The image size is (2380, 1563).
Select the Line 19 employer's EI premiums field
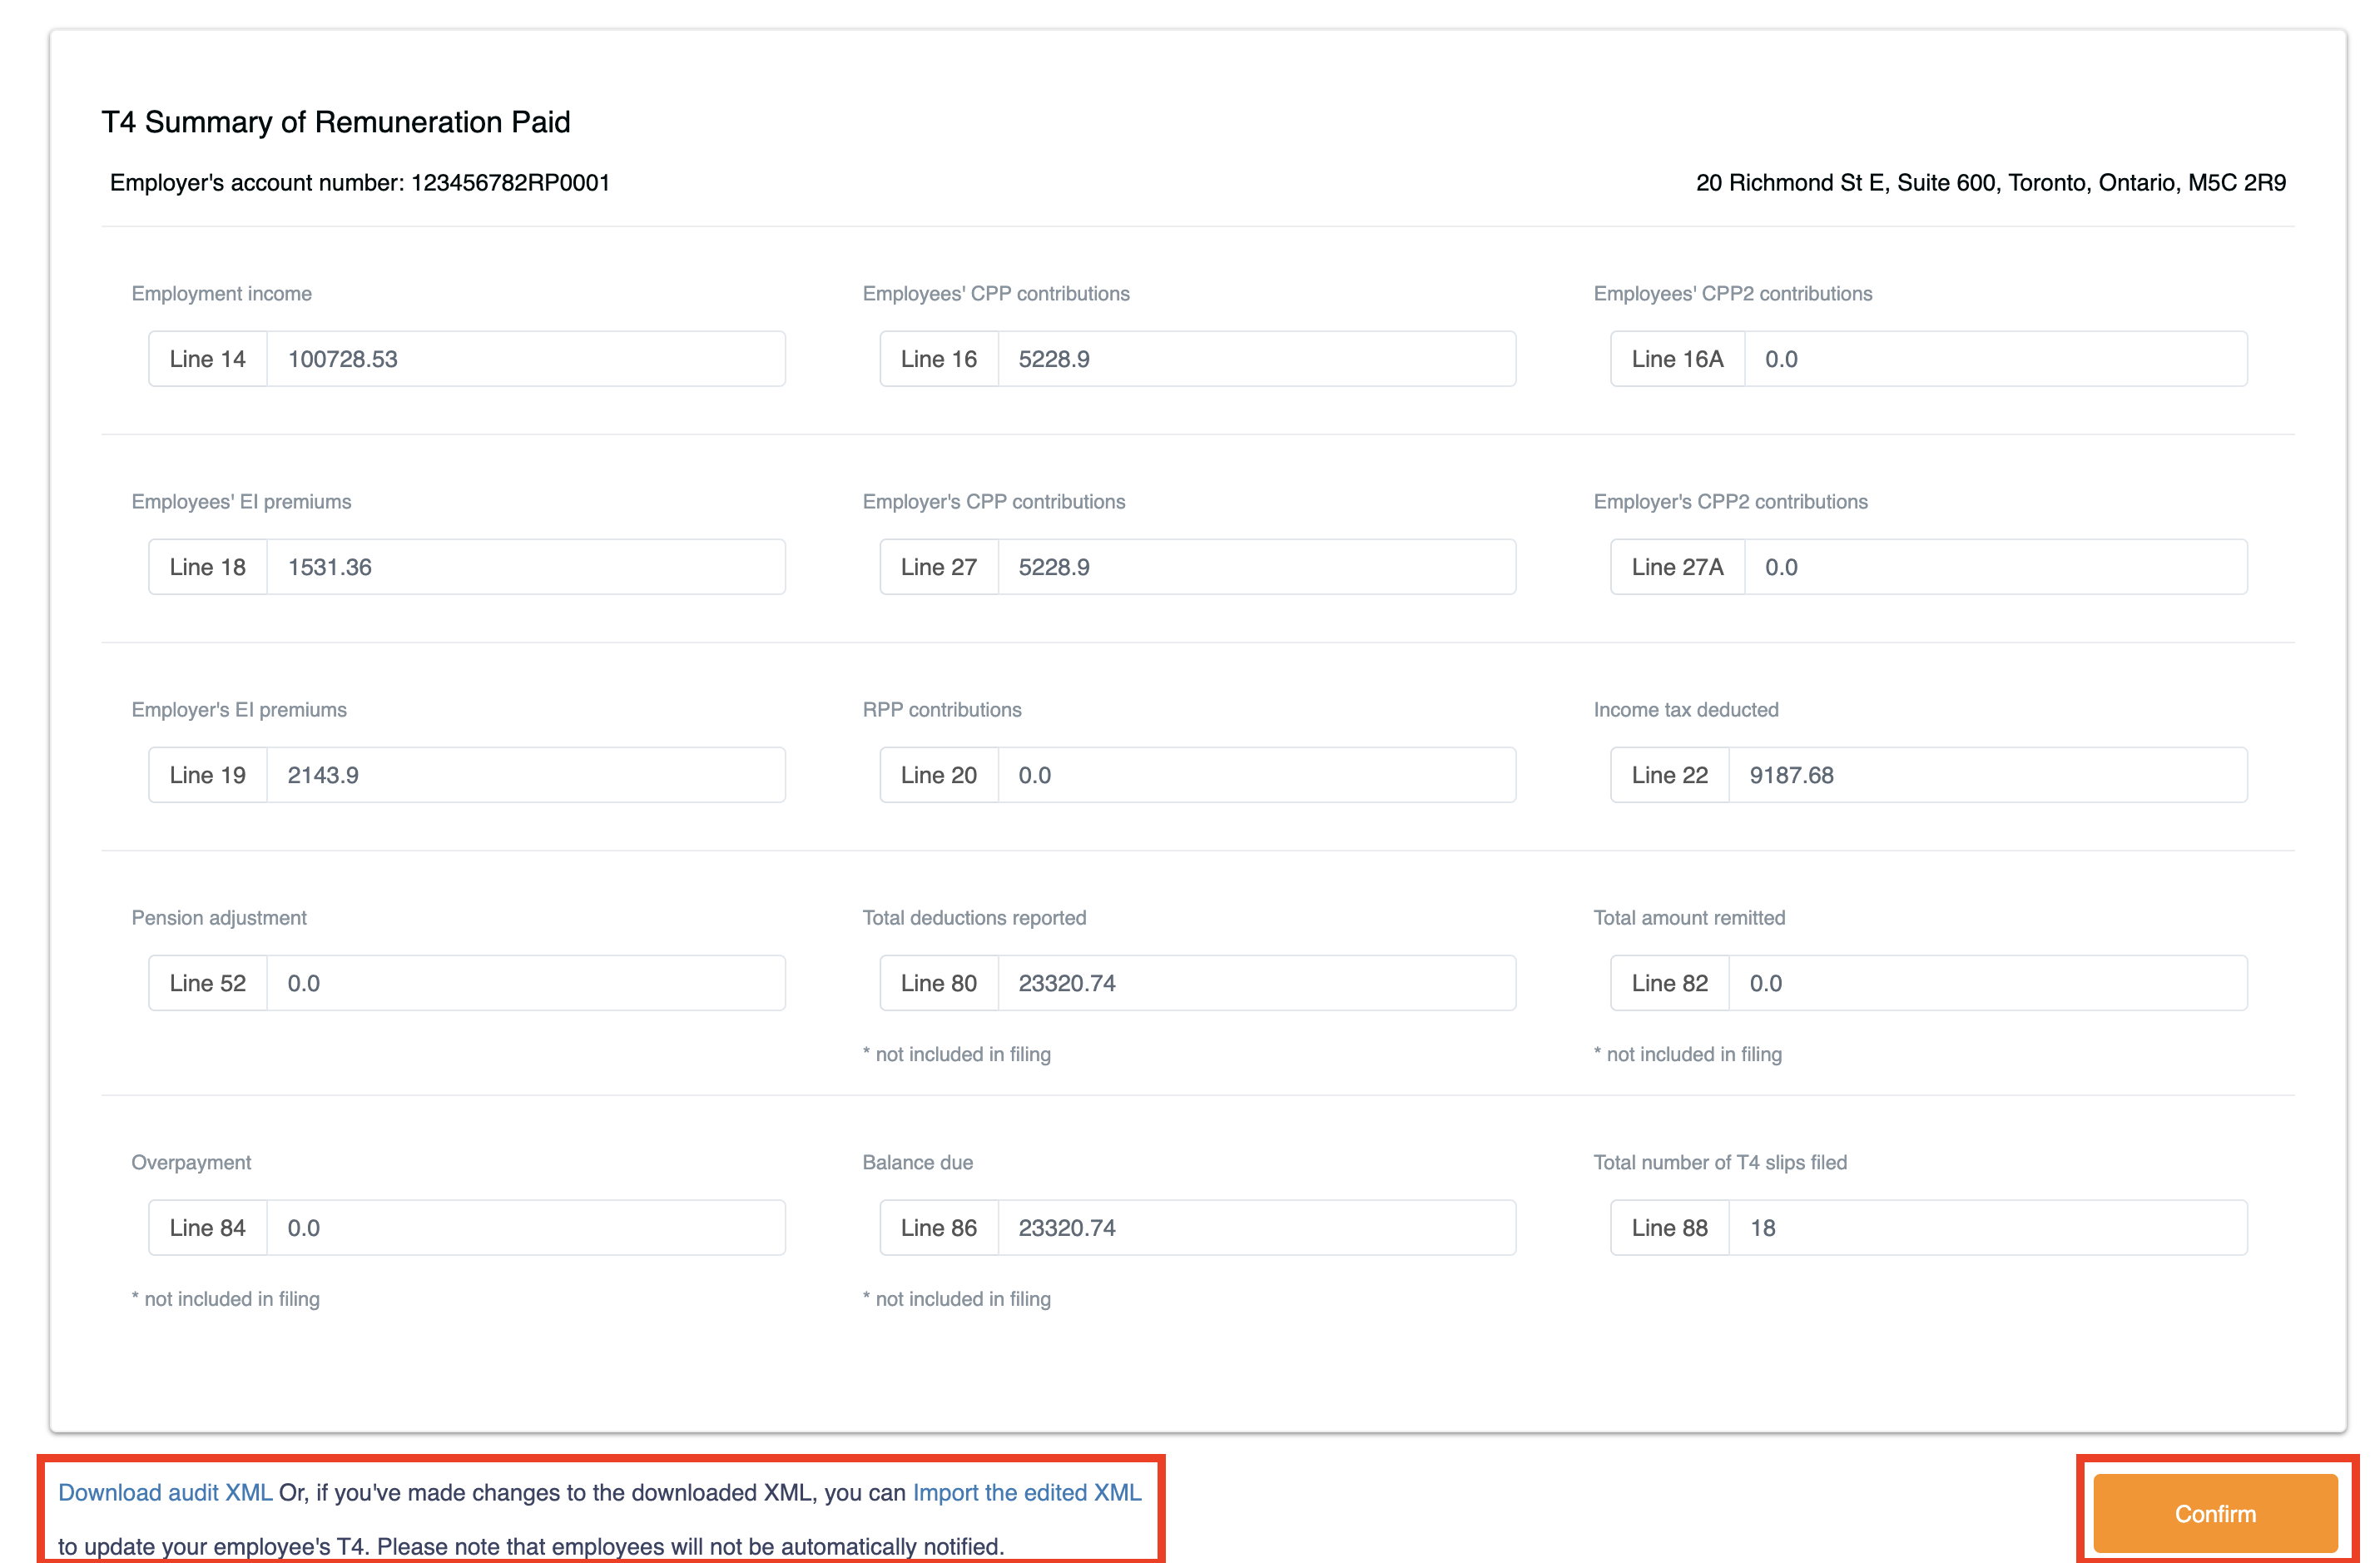(x=526, y=775)
